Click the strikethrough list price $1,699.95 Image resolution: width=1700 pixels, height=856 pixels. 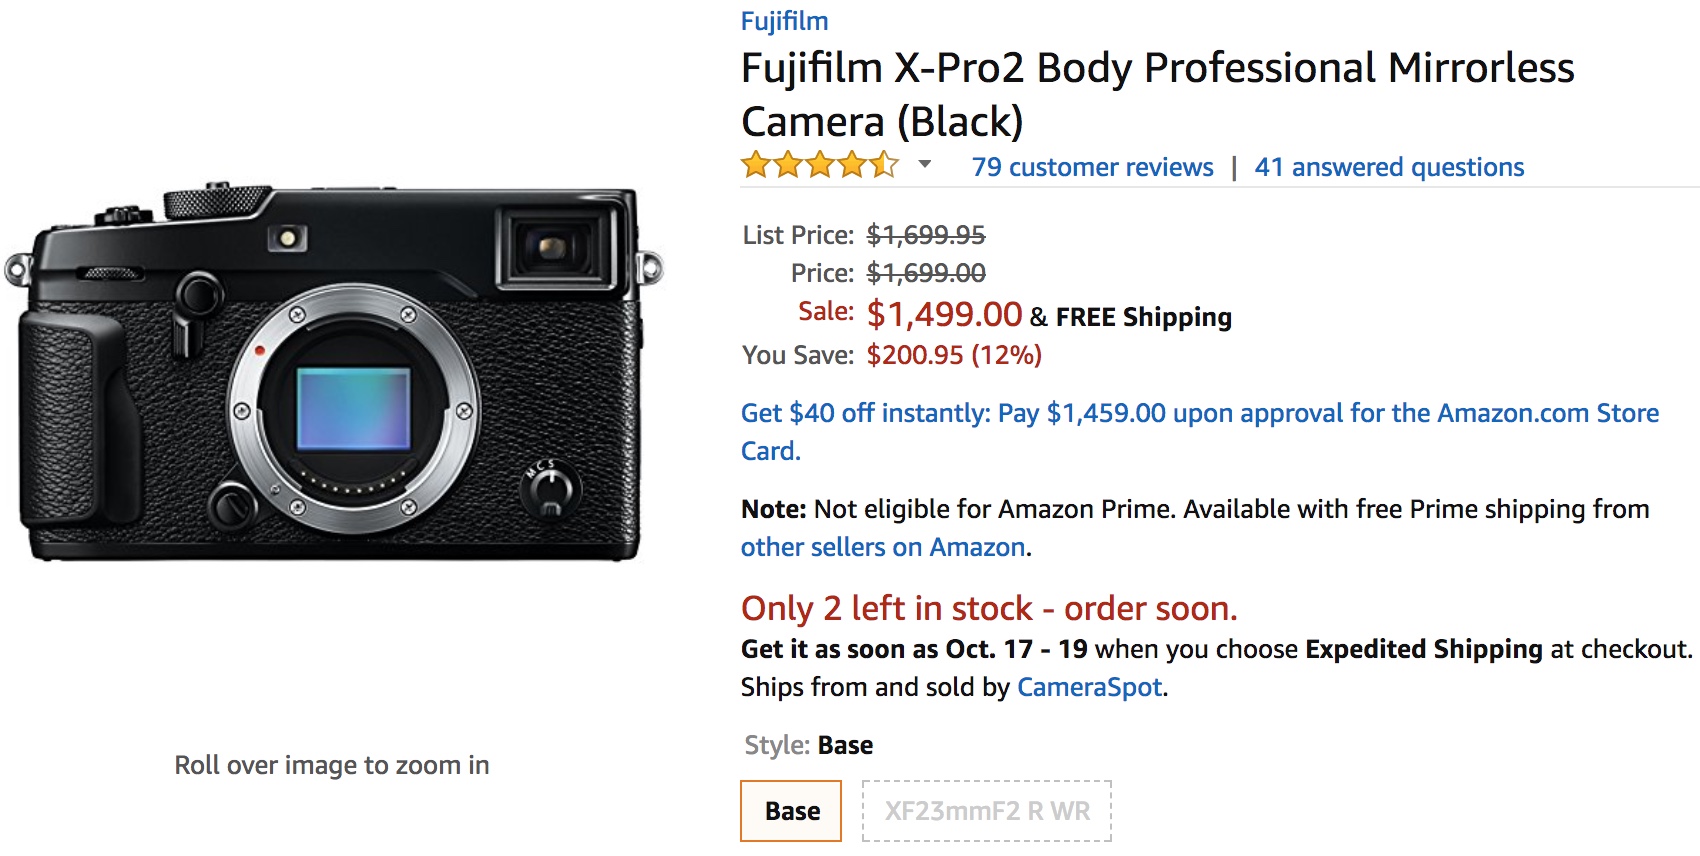[x=923, y=234]
